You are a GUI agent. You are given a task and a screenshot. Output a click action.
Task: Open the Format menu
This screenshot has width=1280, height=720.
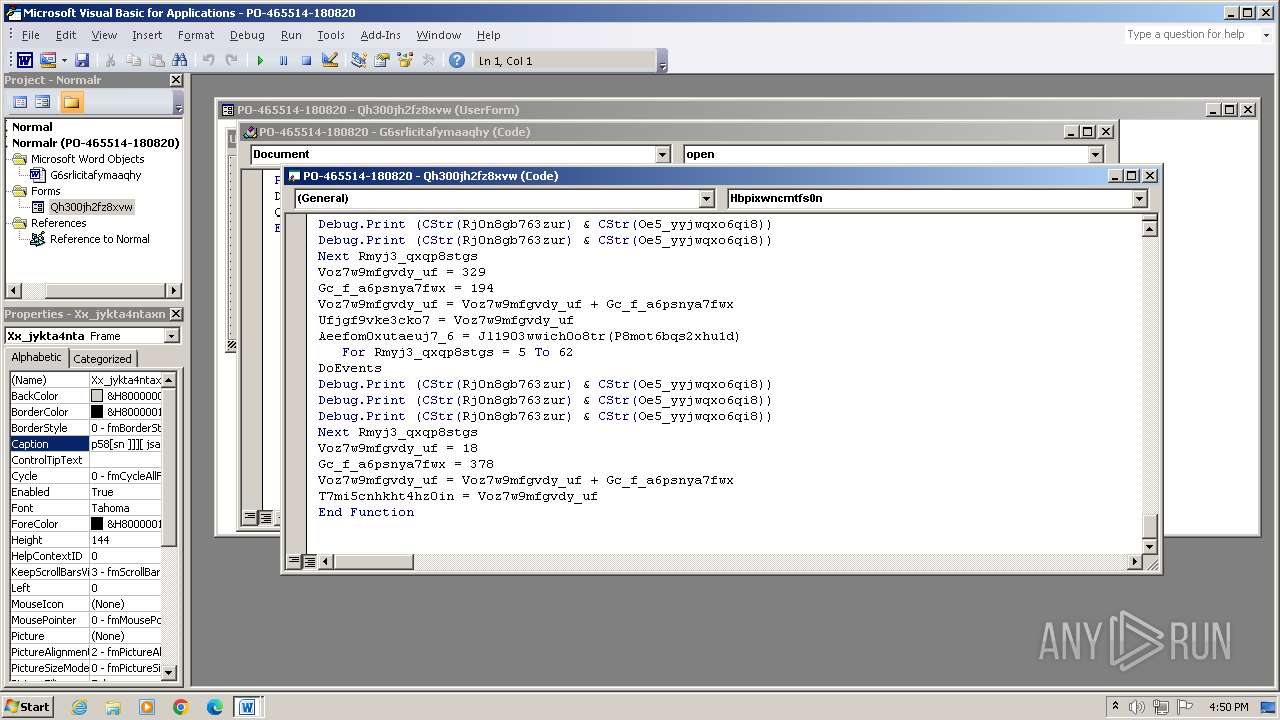pos(196,35)
